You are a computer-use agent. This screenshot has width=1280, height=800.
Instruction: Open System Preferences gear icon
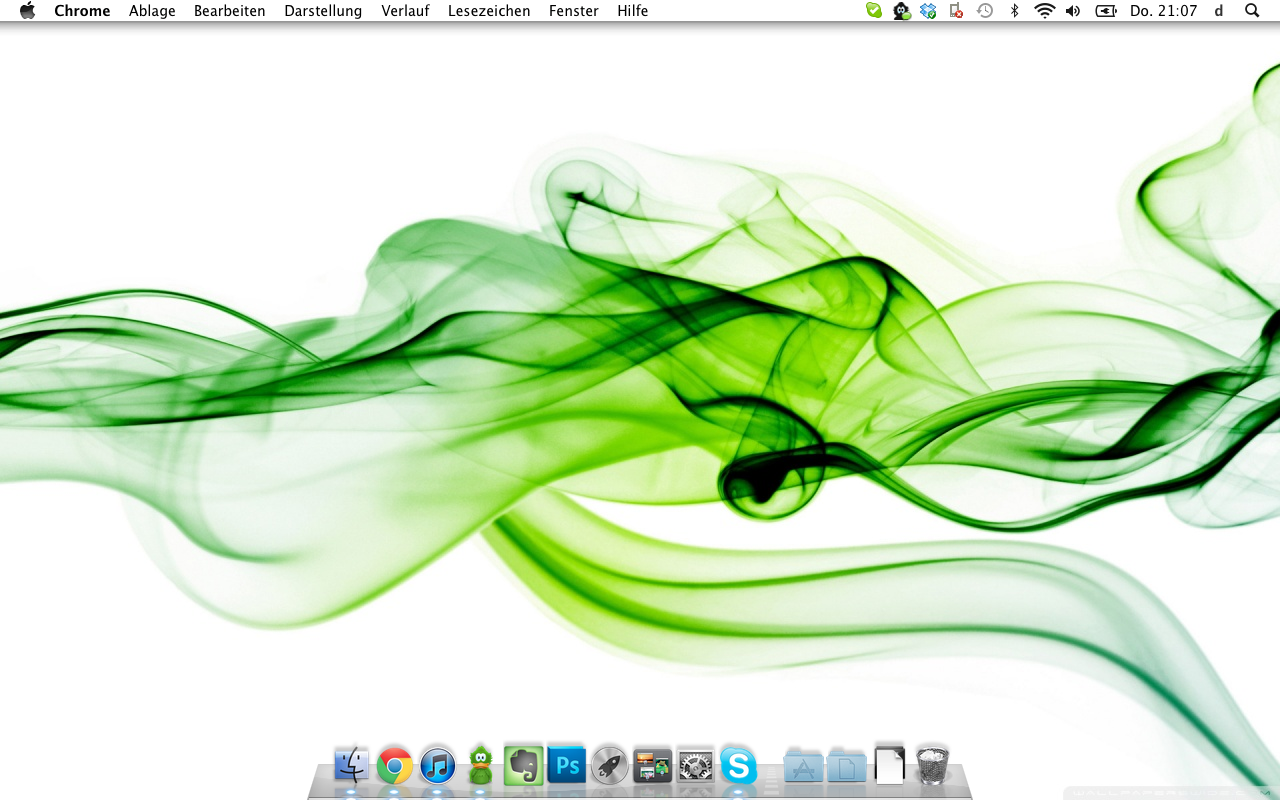click(695, 766)
